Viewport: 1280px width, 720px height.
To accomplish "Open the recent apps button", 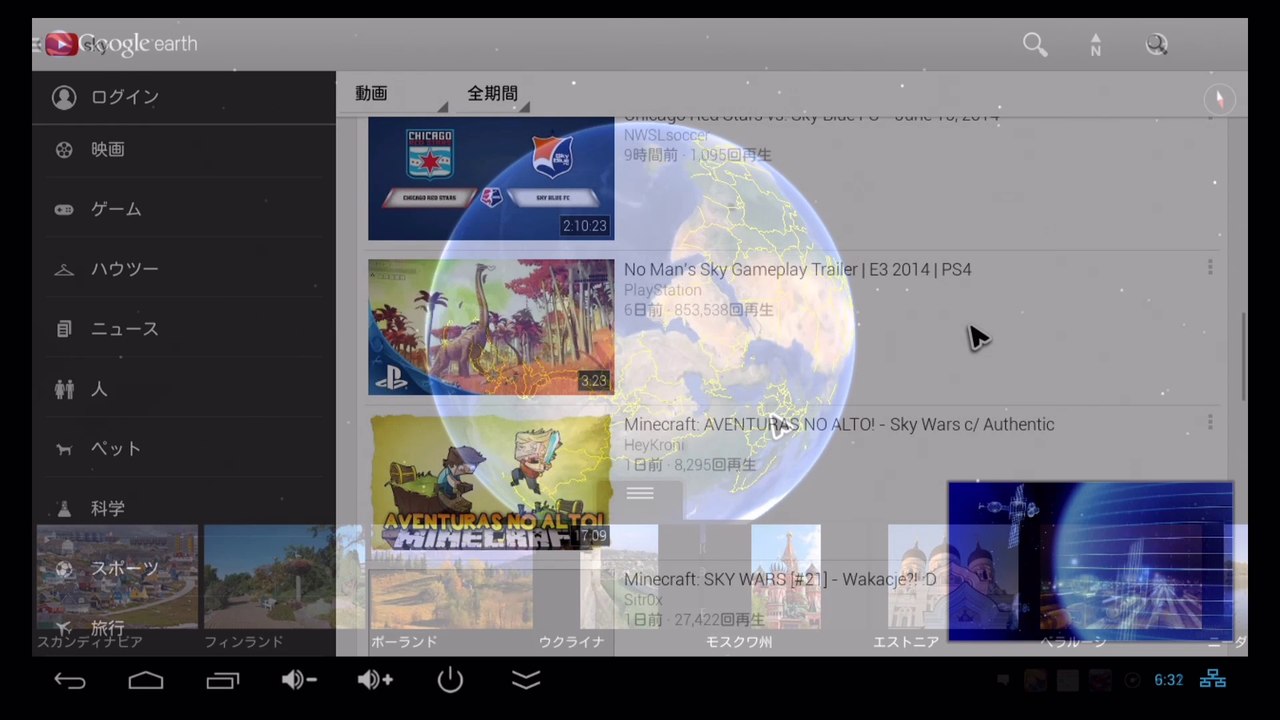I will [x=222, y=681].
